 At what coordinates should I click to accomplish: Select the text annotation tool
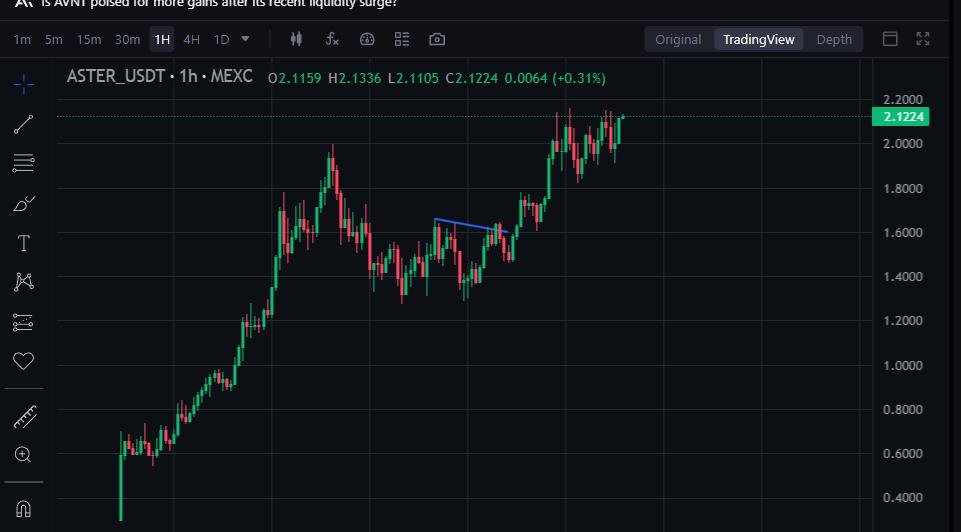23,243
